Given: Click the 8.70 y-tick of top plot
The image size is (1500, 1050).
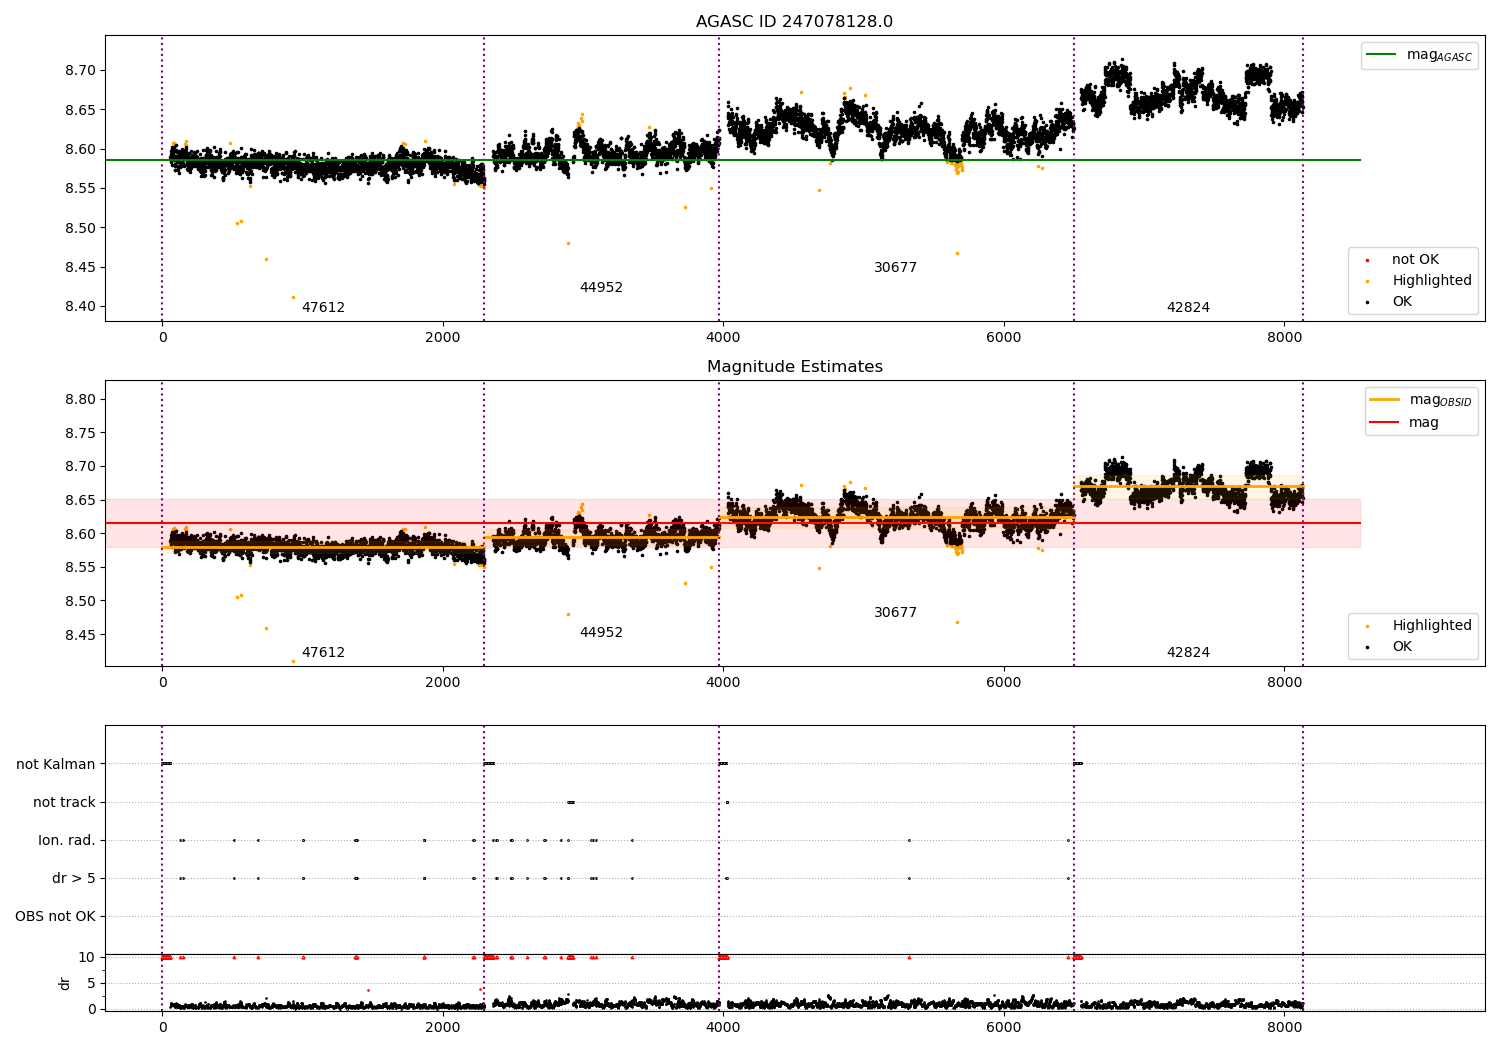Looking at the screenshot, I should [81, 71].
